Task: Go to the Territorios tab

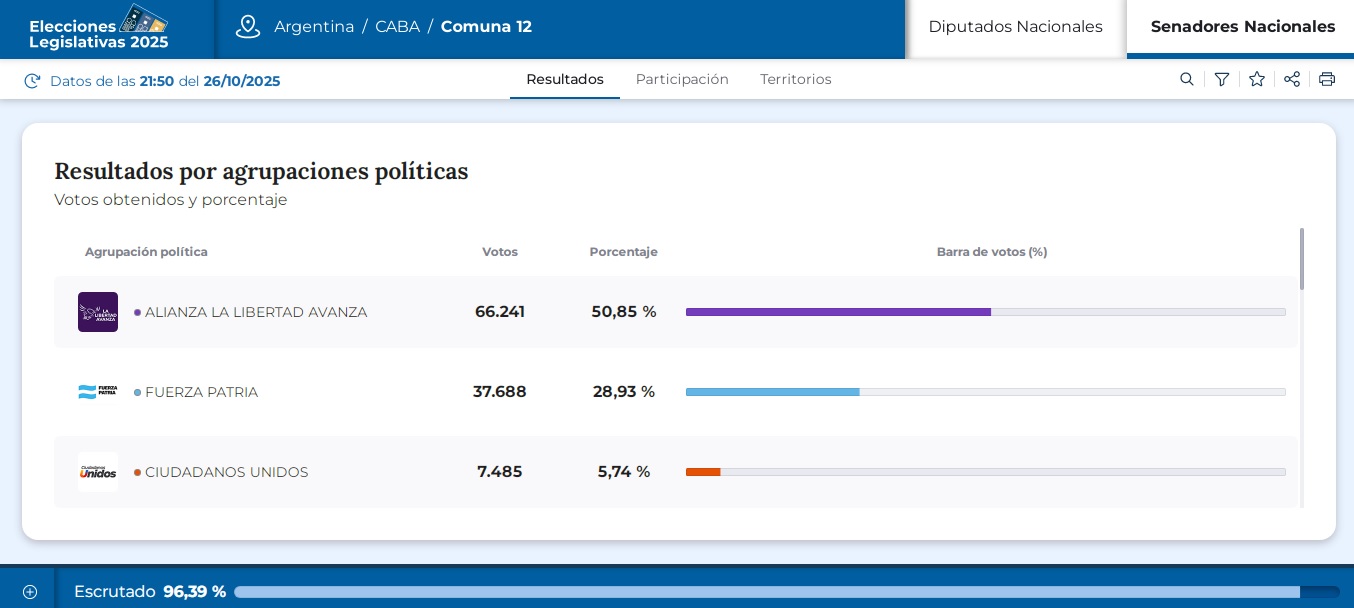Action: 795,79
